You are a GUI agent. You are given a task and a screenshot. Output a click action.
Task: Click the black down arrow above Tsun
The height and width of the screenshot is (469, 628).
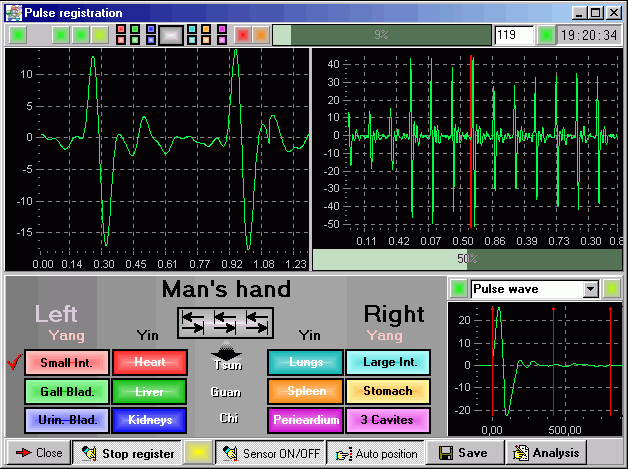point(227,351)
